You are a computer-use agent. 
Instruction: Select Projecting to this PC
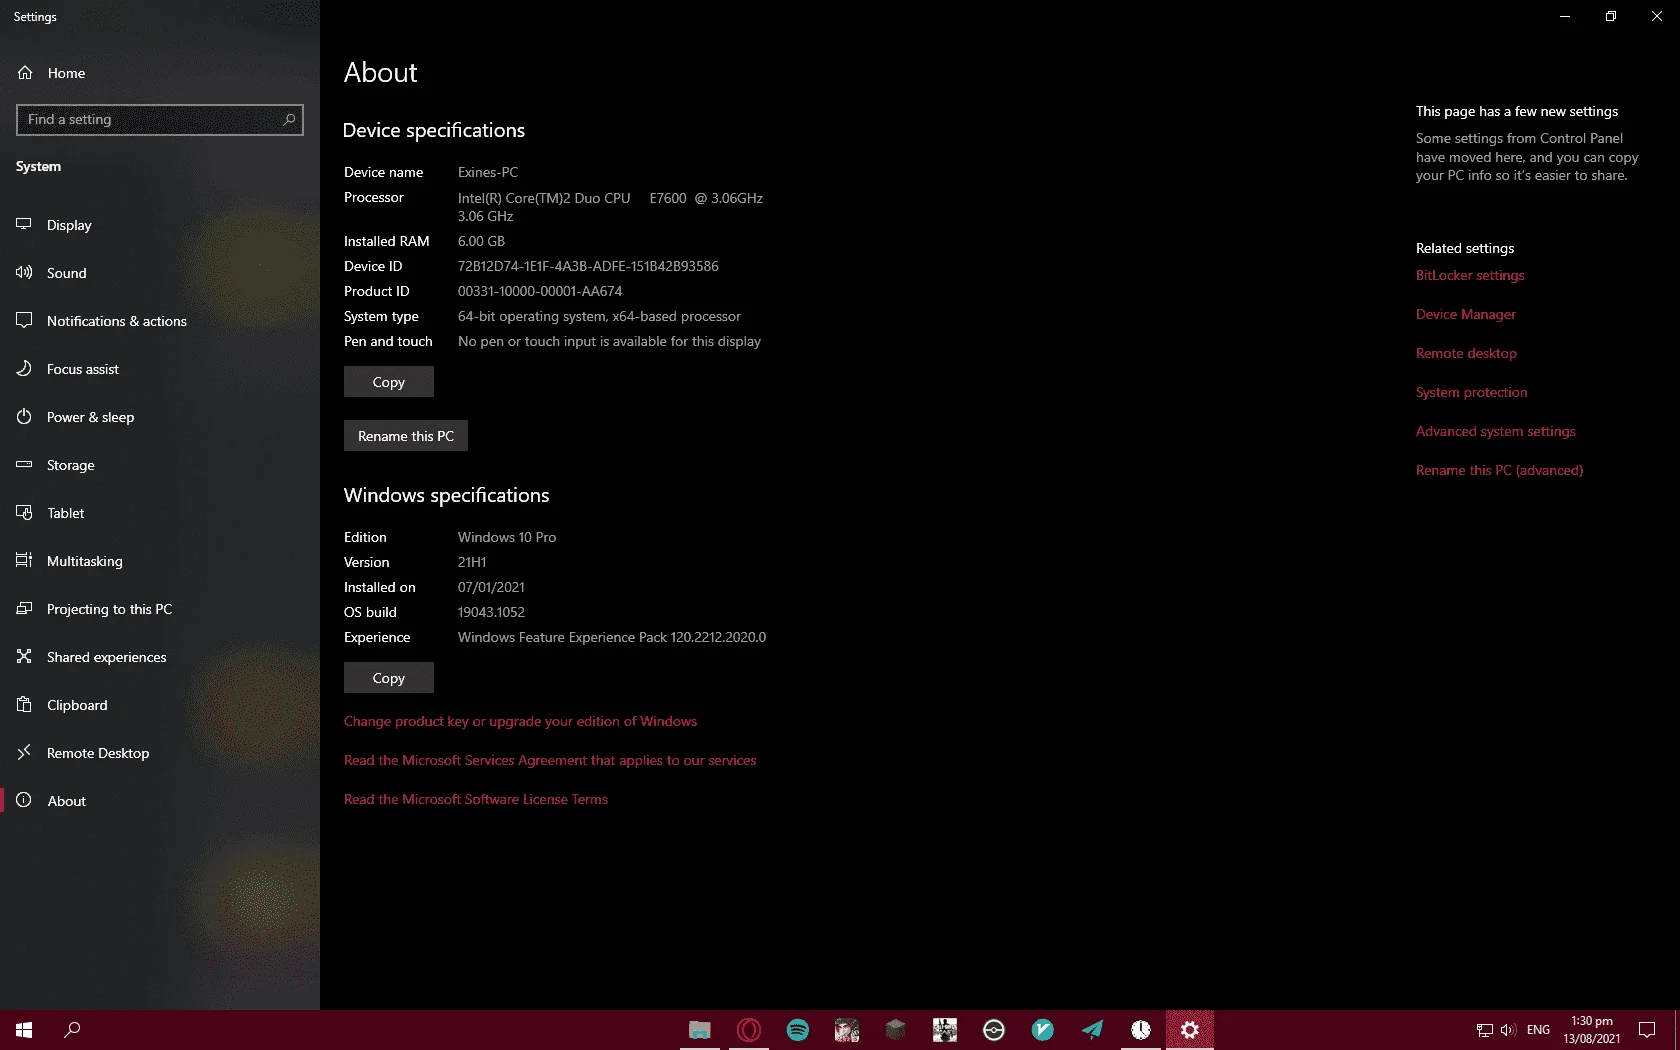click(x=160, y=609)
